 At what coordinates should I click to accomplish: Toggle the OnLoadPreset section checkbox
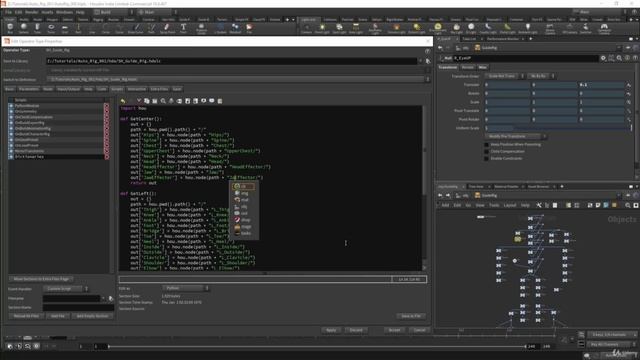[11, 145]
